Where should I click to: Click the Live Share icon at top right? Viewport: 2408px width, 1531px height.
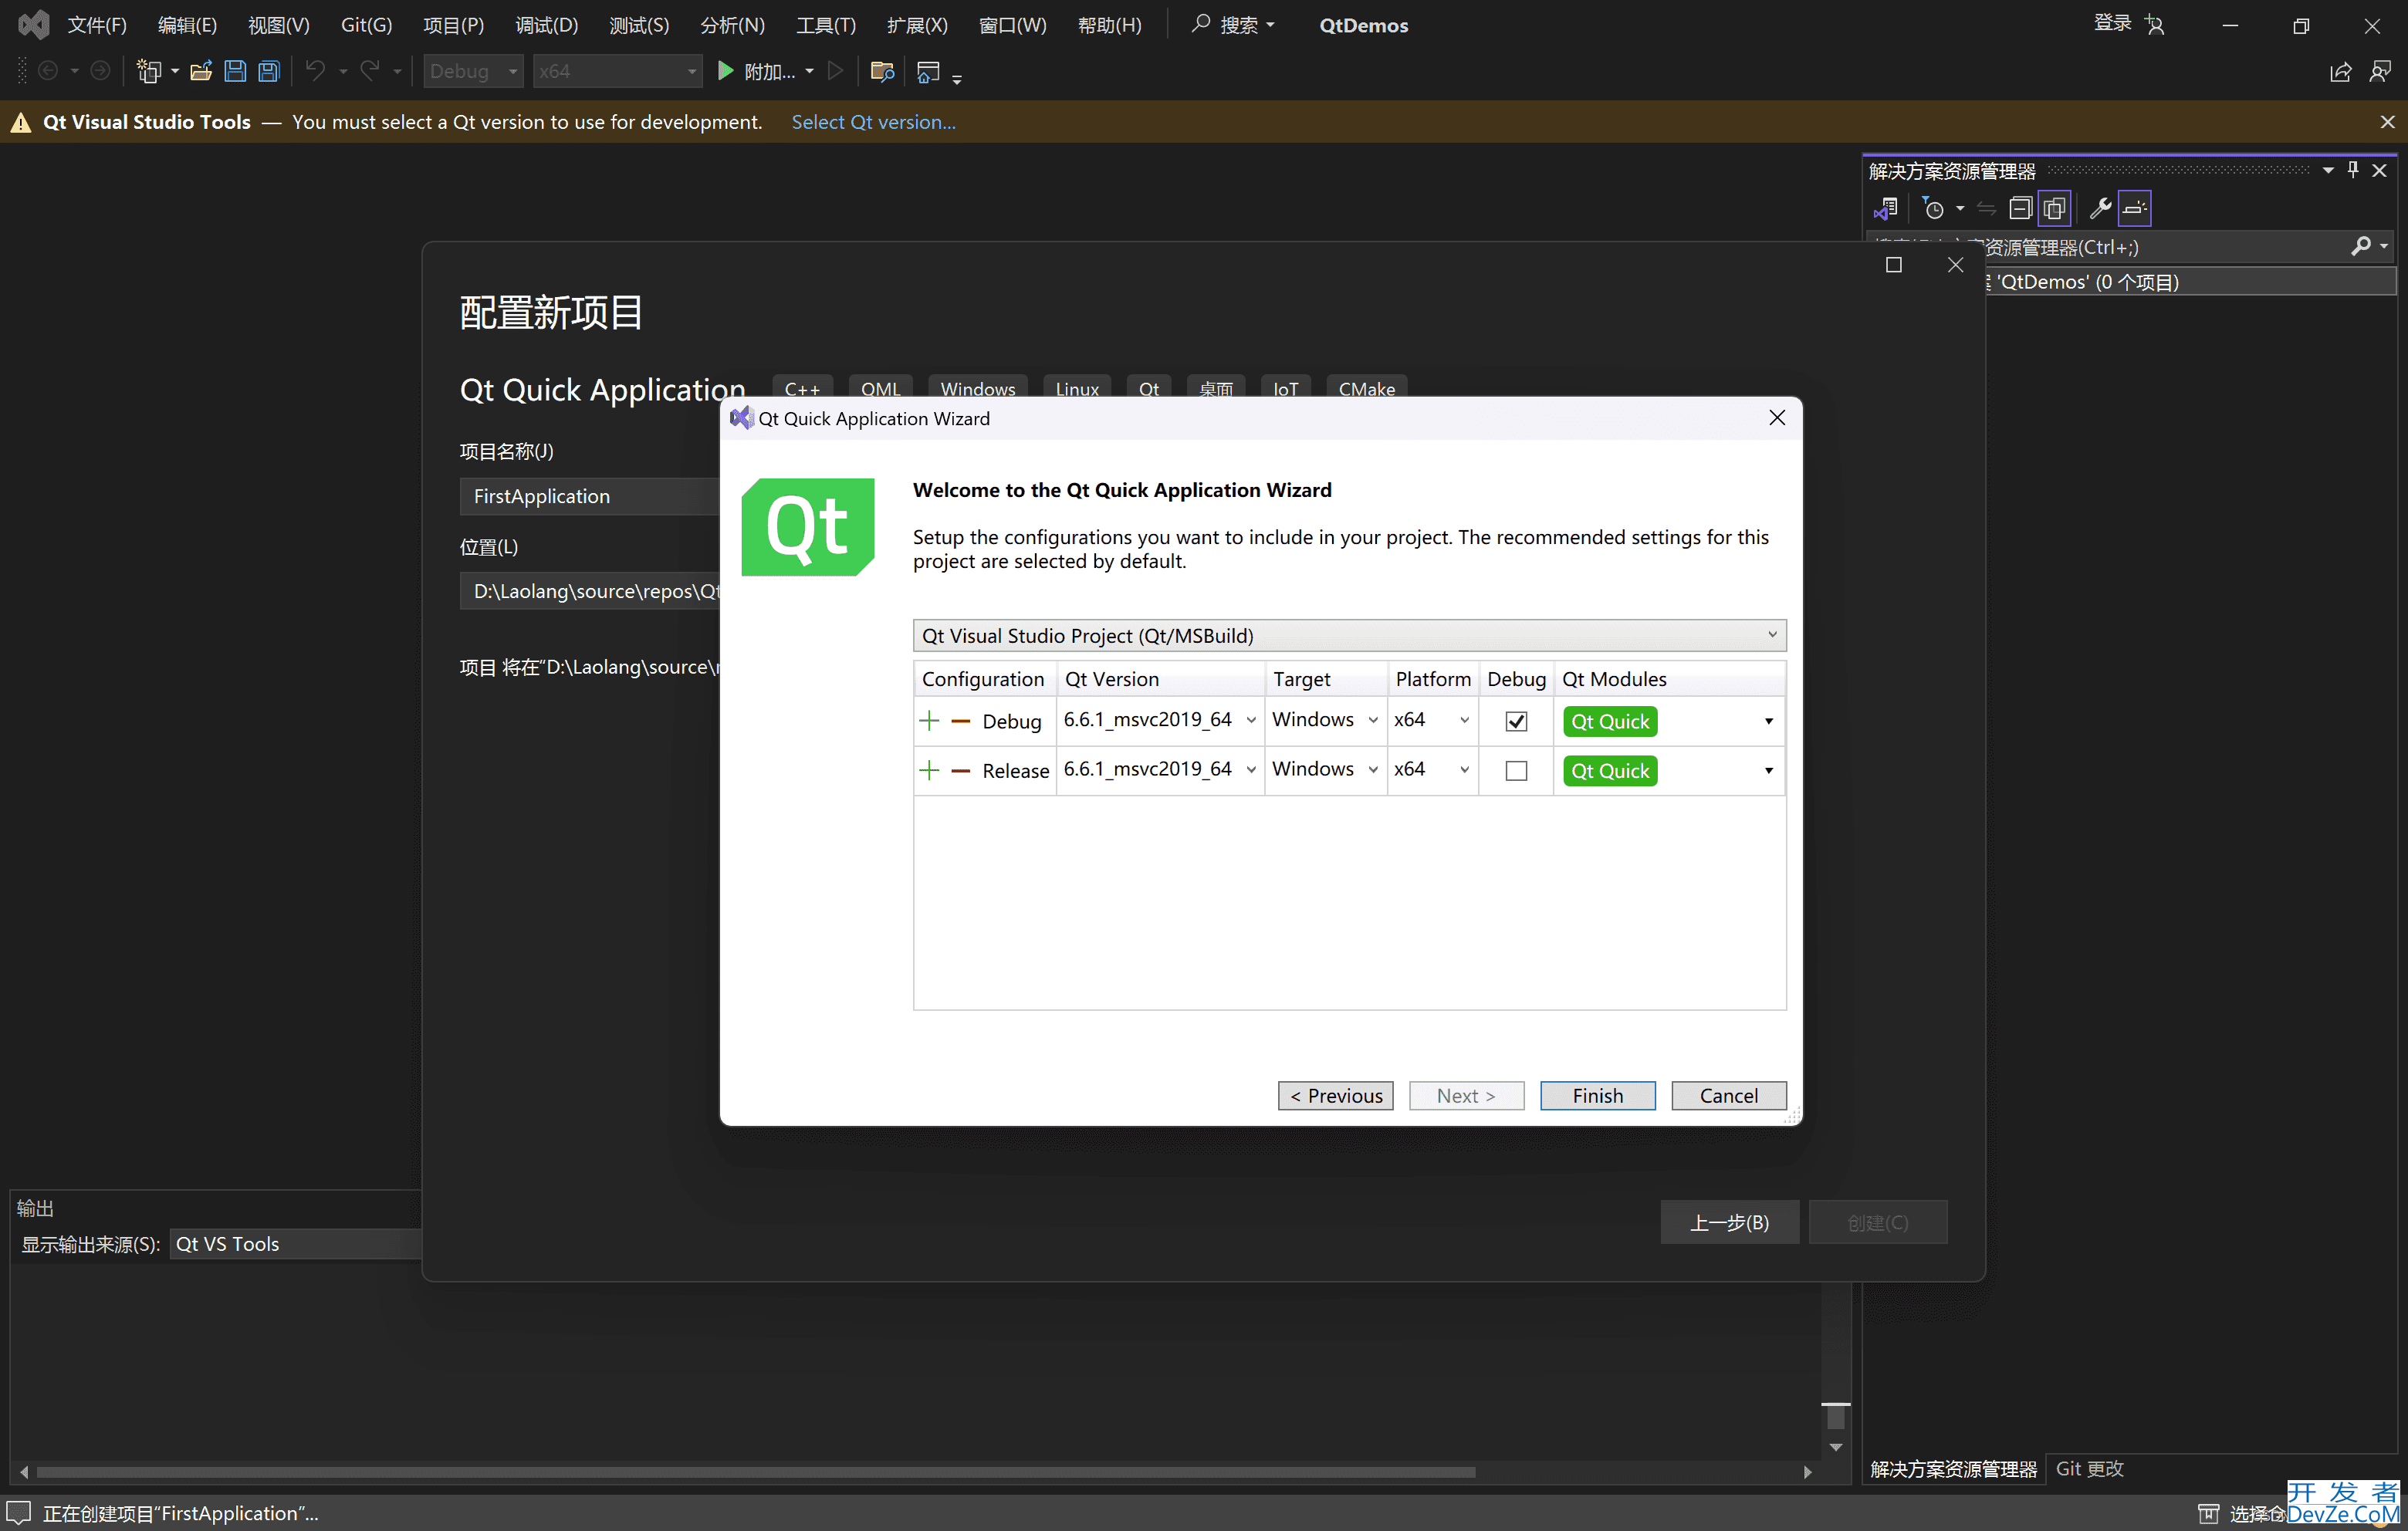2340,72
